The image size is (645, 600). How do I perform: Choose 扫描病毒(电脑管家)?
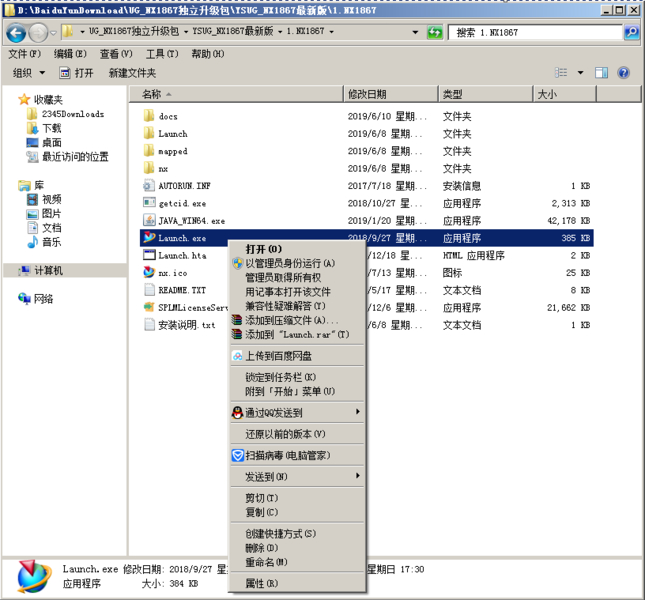tap(297, 456)
